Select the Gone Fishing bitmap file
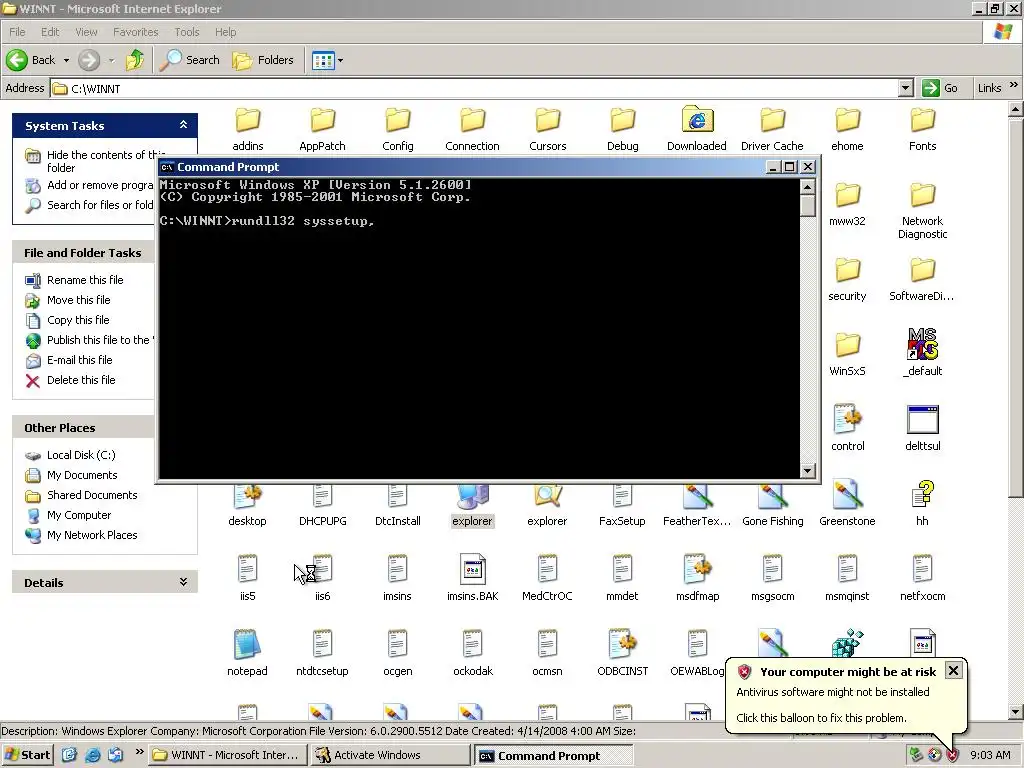The width and height of the screenshot is (1024, 768). tap(773, 504)
